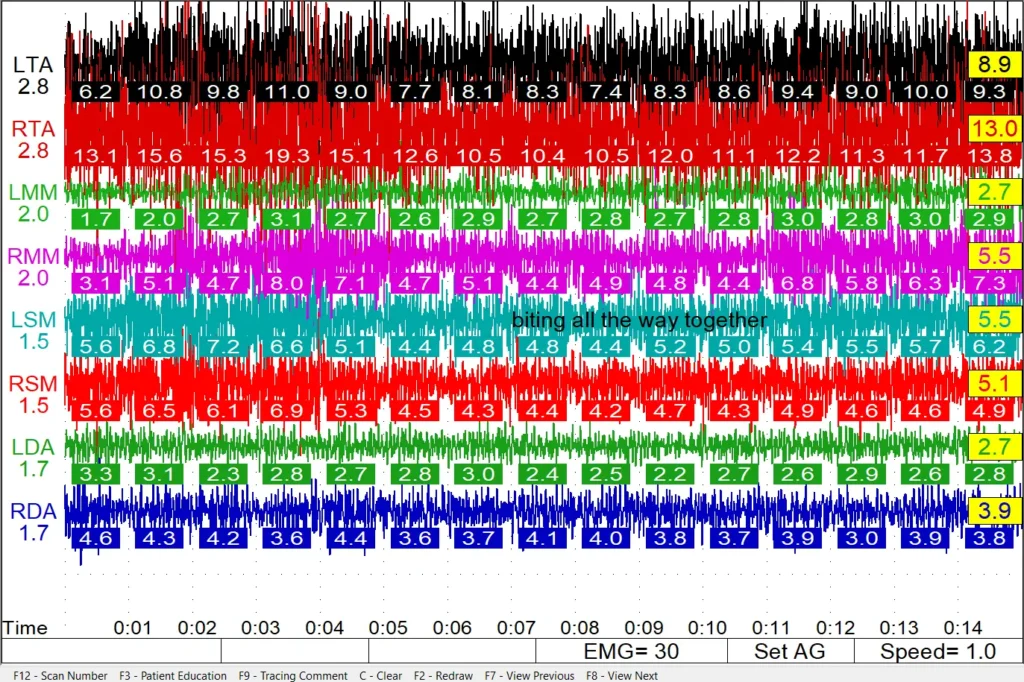The height and width of the screenshot is (682, 1024).
Task: Click the yellow 13.0 average for RTA
Action: [x=995, y=129]
